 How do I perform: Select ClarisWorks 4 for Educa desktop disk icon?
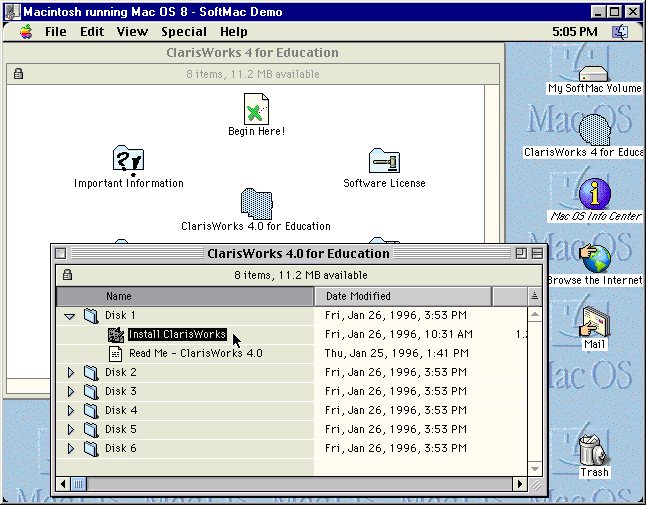point(594,130)
